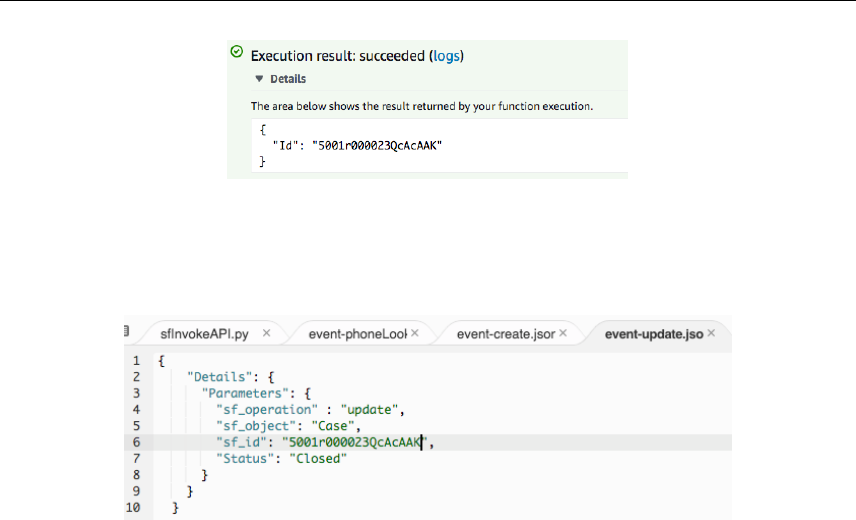Close the event-update.json tab
Screen dimensions: 856x520
(x=712, y=332)
